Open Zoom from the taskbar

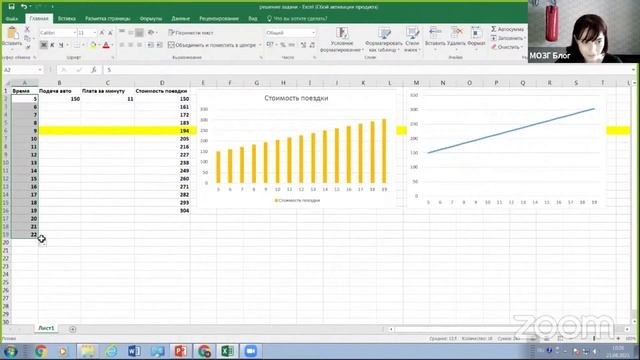point(251,351)
